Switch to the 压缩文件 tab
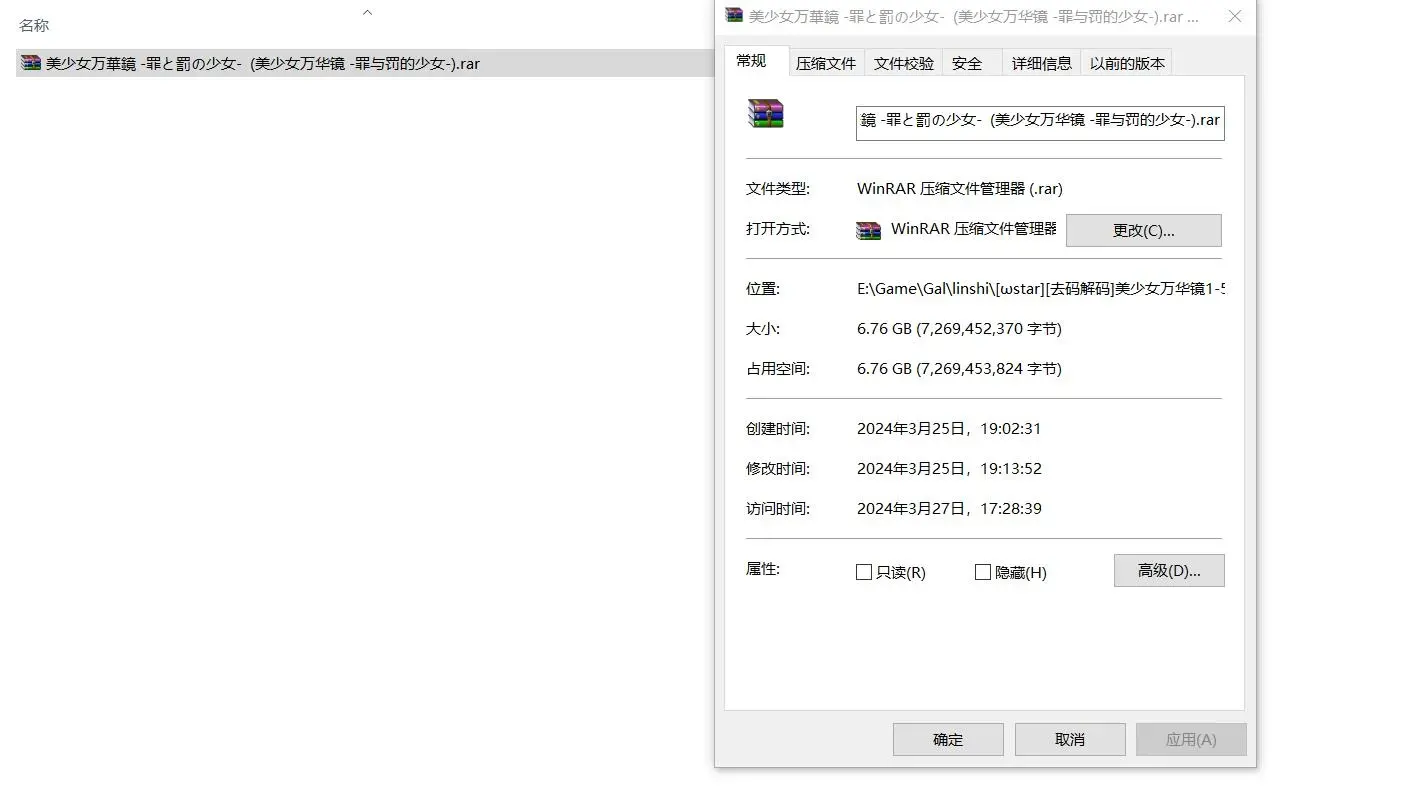Viewport: 1404px width, 786px height. 826,63
